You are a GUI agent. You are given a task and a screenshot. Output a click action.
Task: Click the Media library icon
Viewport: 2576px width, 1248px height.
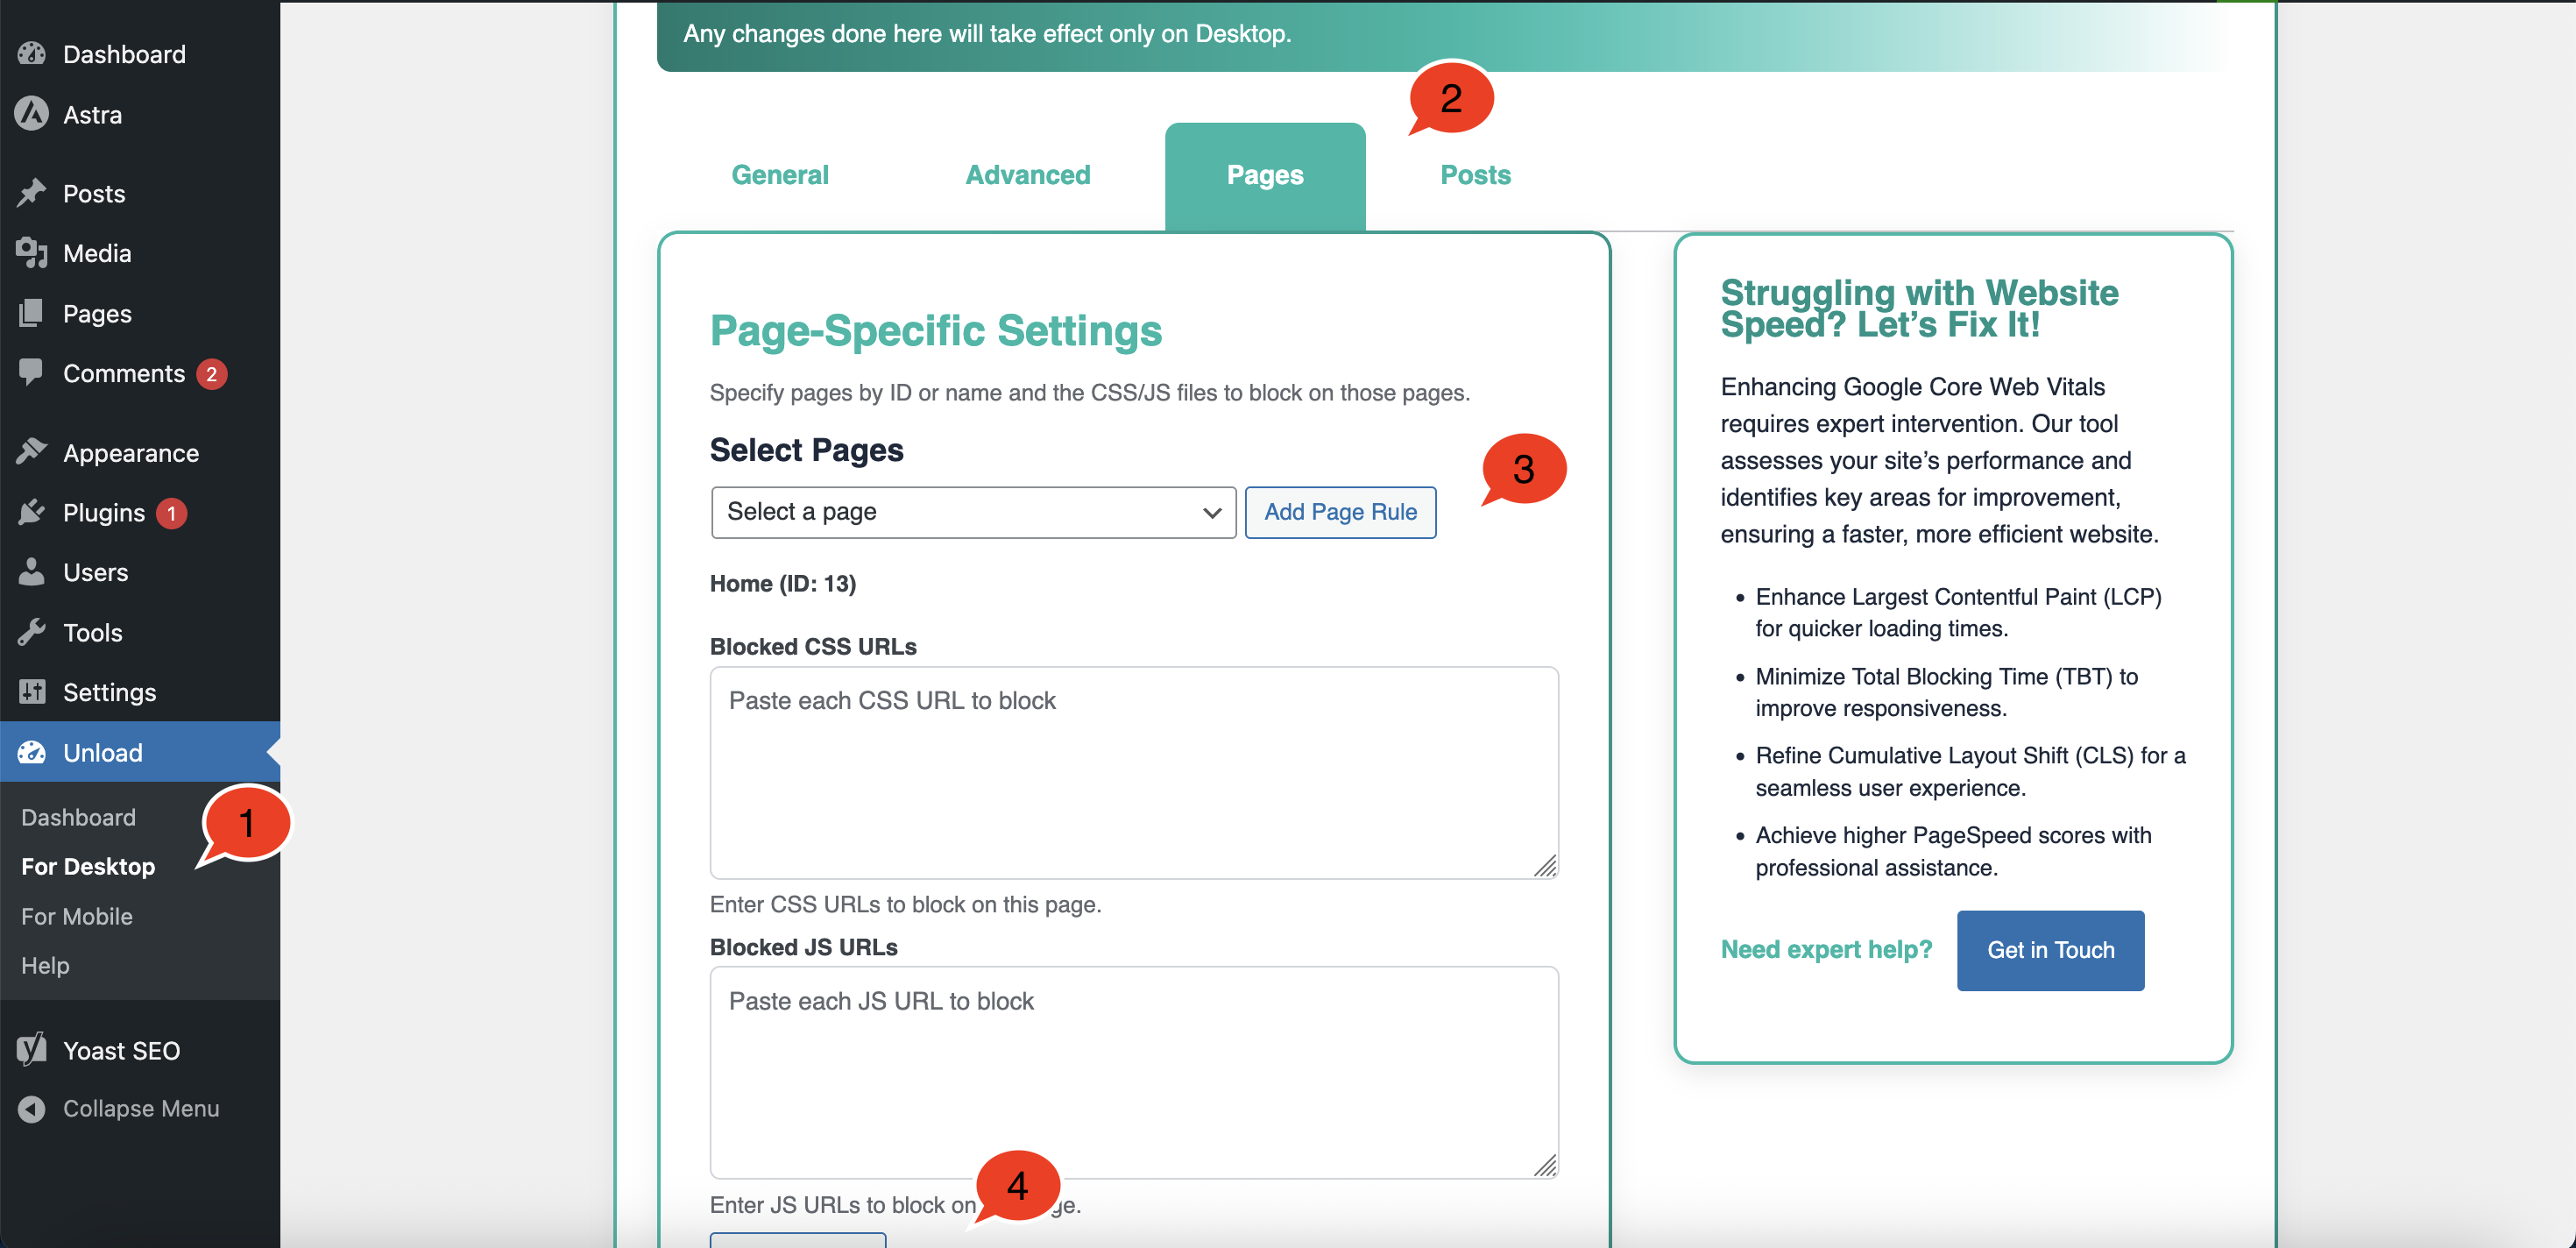point(31,253)
